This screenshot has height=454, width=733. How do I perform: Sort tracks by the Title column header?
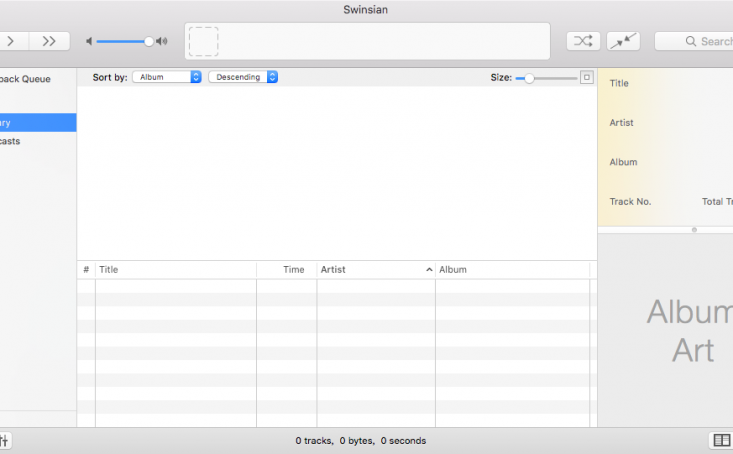(176, 270)
